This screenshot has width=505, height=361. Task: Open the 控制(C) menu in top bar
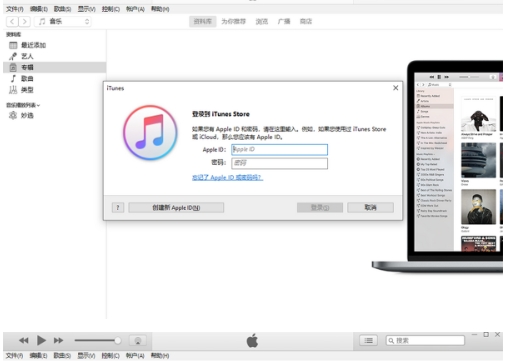click(x=111, y=9)
